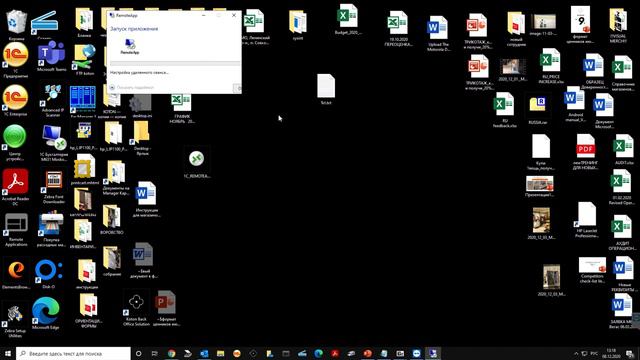
Task: Open Outlook from the taskbar
Action: tap(204, 353)
